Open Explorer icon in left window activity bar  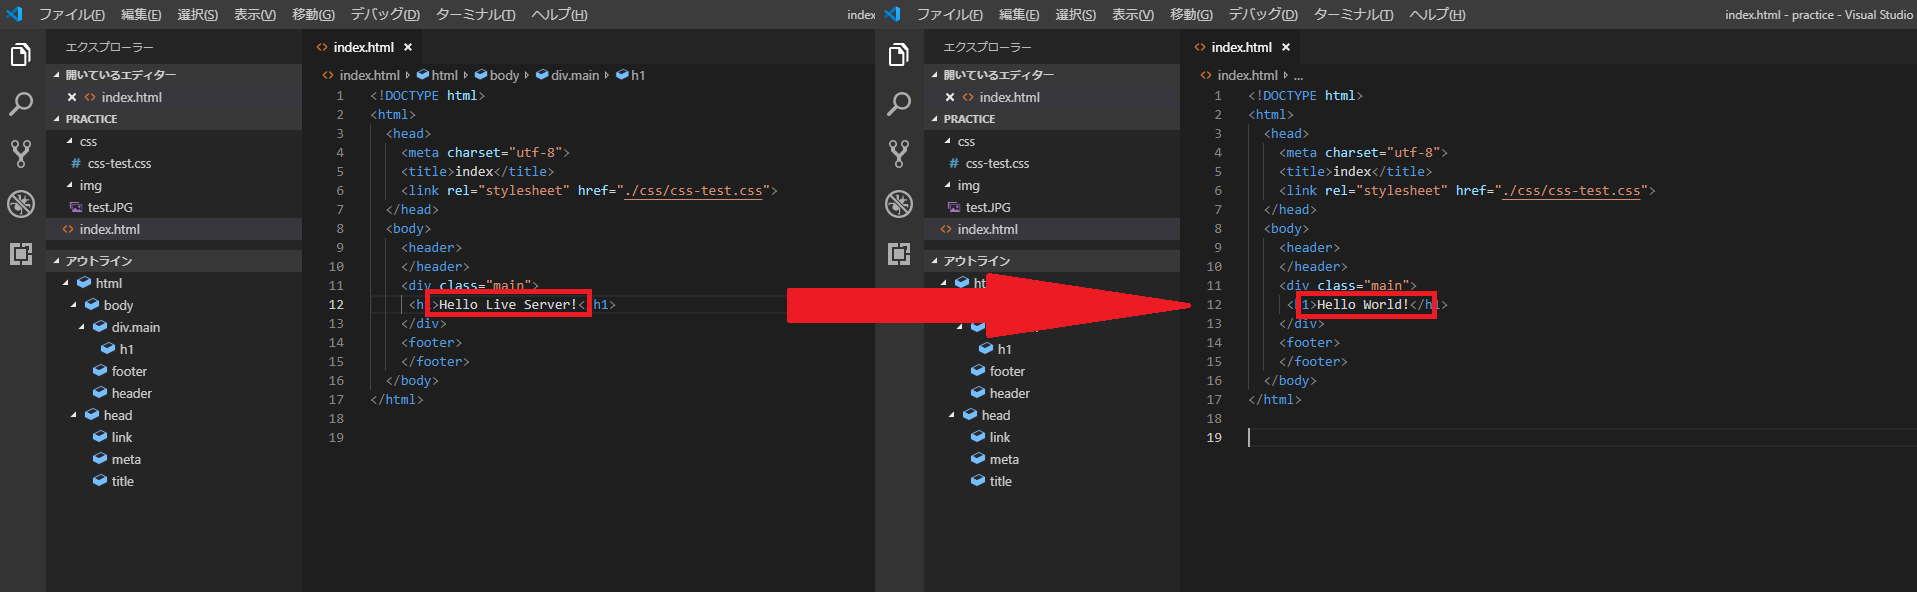(21, 54)
